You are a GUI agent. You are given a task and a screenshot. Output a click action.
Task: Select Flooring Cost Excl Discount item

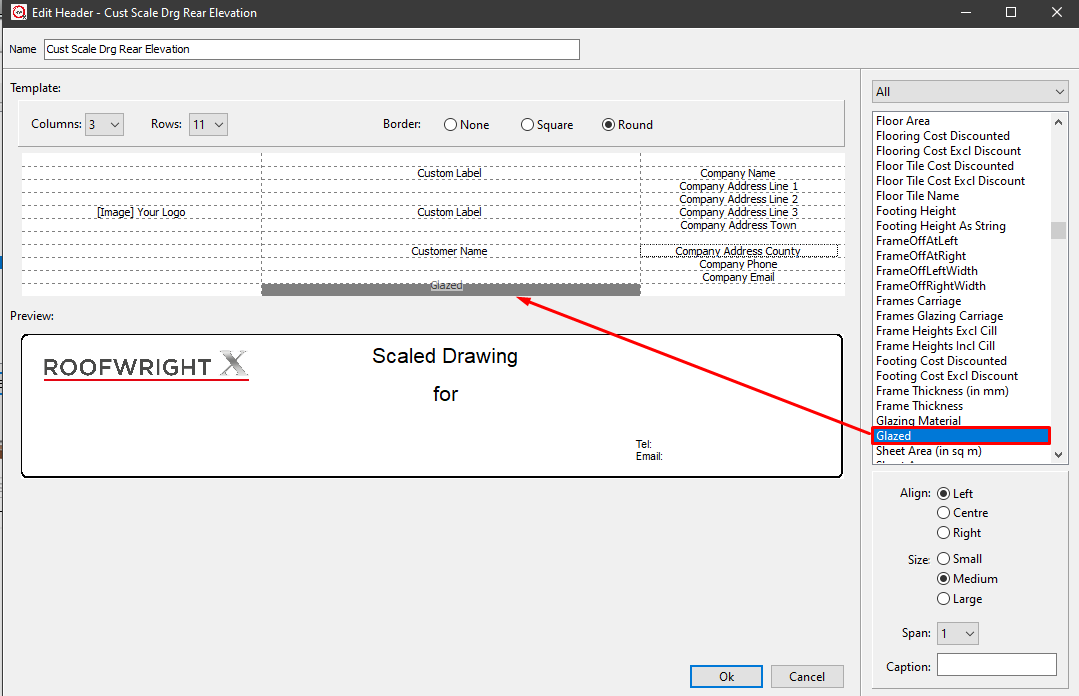948,151
